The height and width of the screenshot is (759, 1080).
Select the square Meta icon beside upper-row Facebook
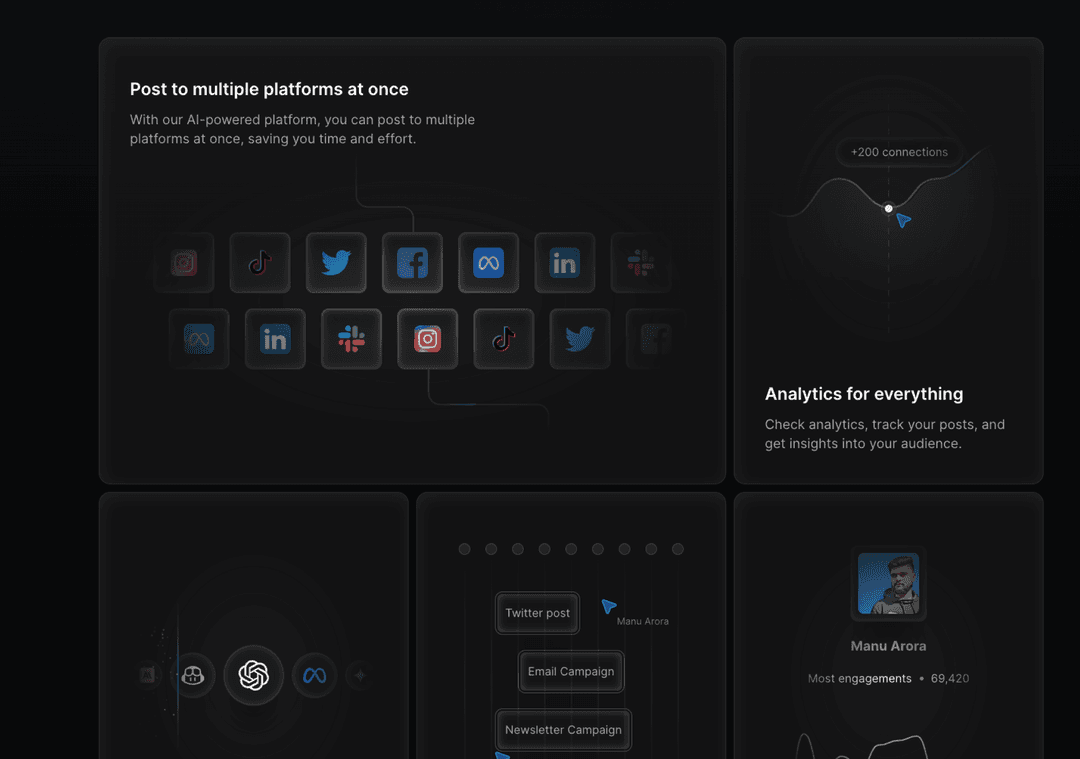pyautogui.click(x=488, y=262)
